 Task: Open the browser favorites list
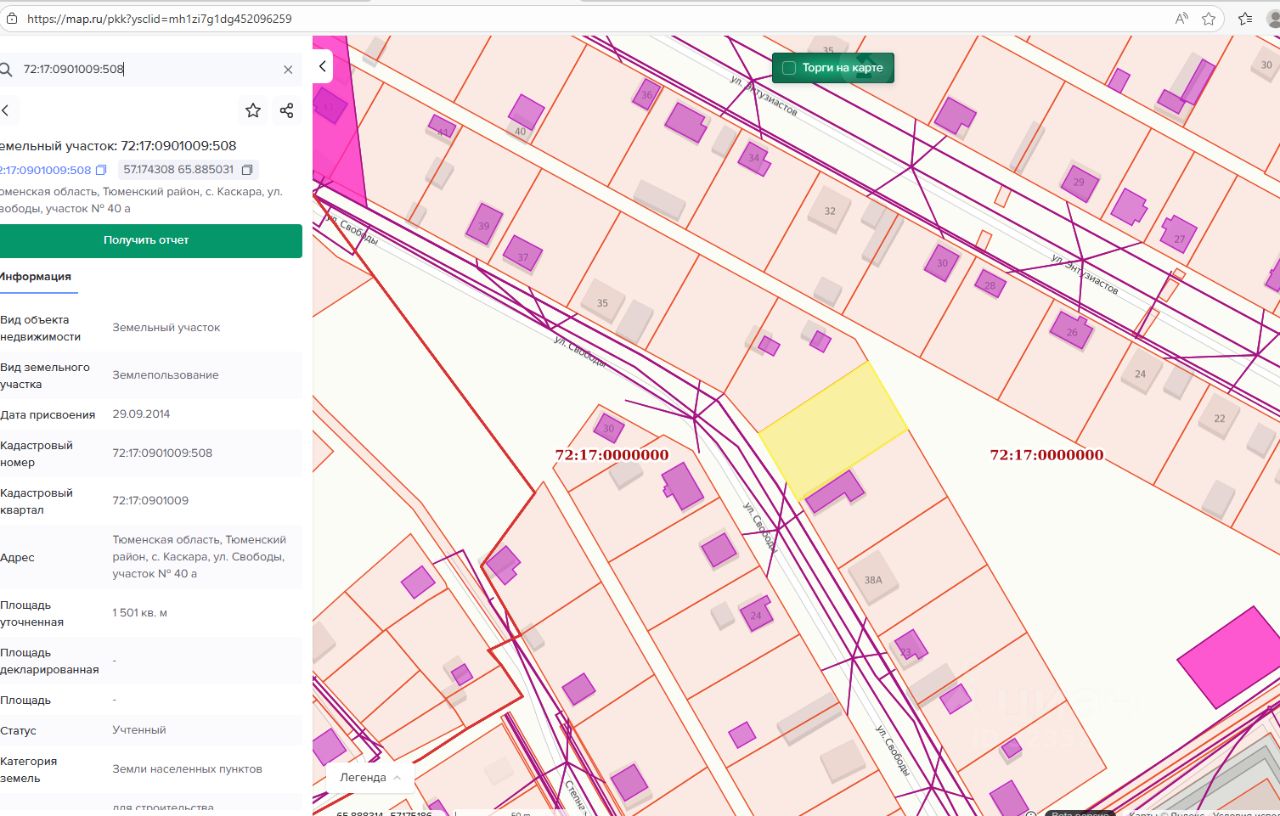1245,18
